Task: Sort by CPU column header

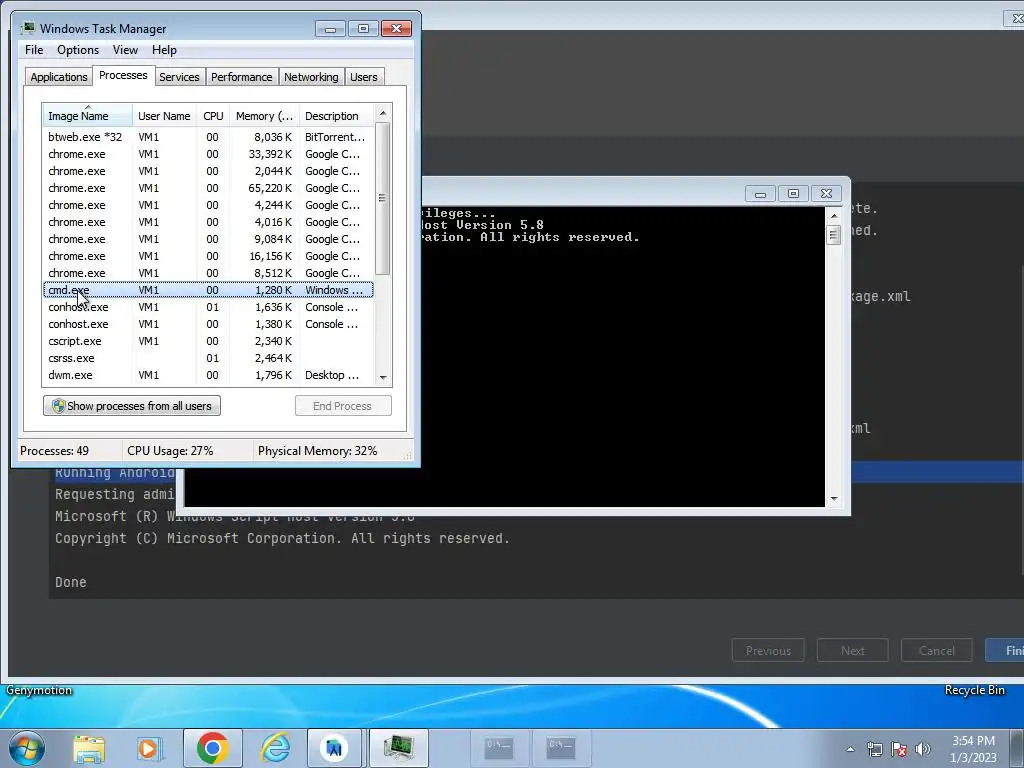Action: [x=213, y=116]
